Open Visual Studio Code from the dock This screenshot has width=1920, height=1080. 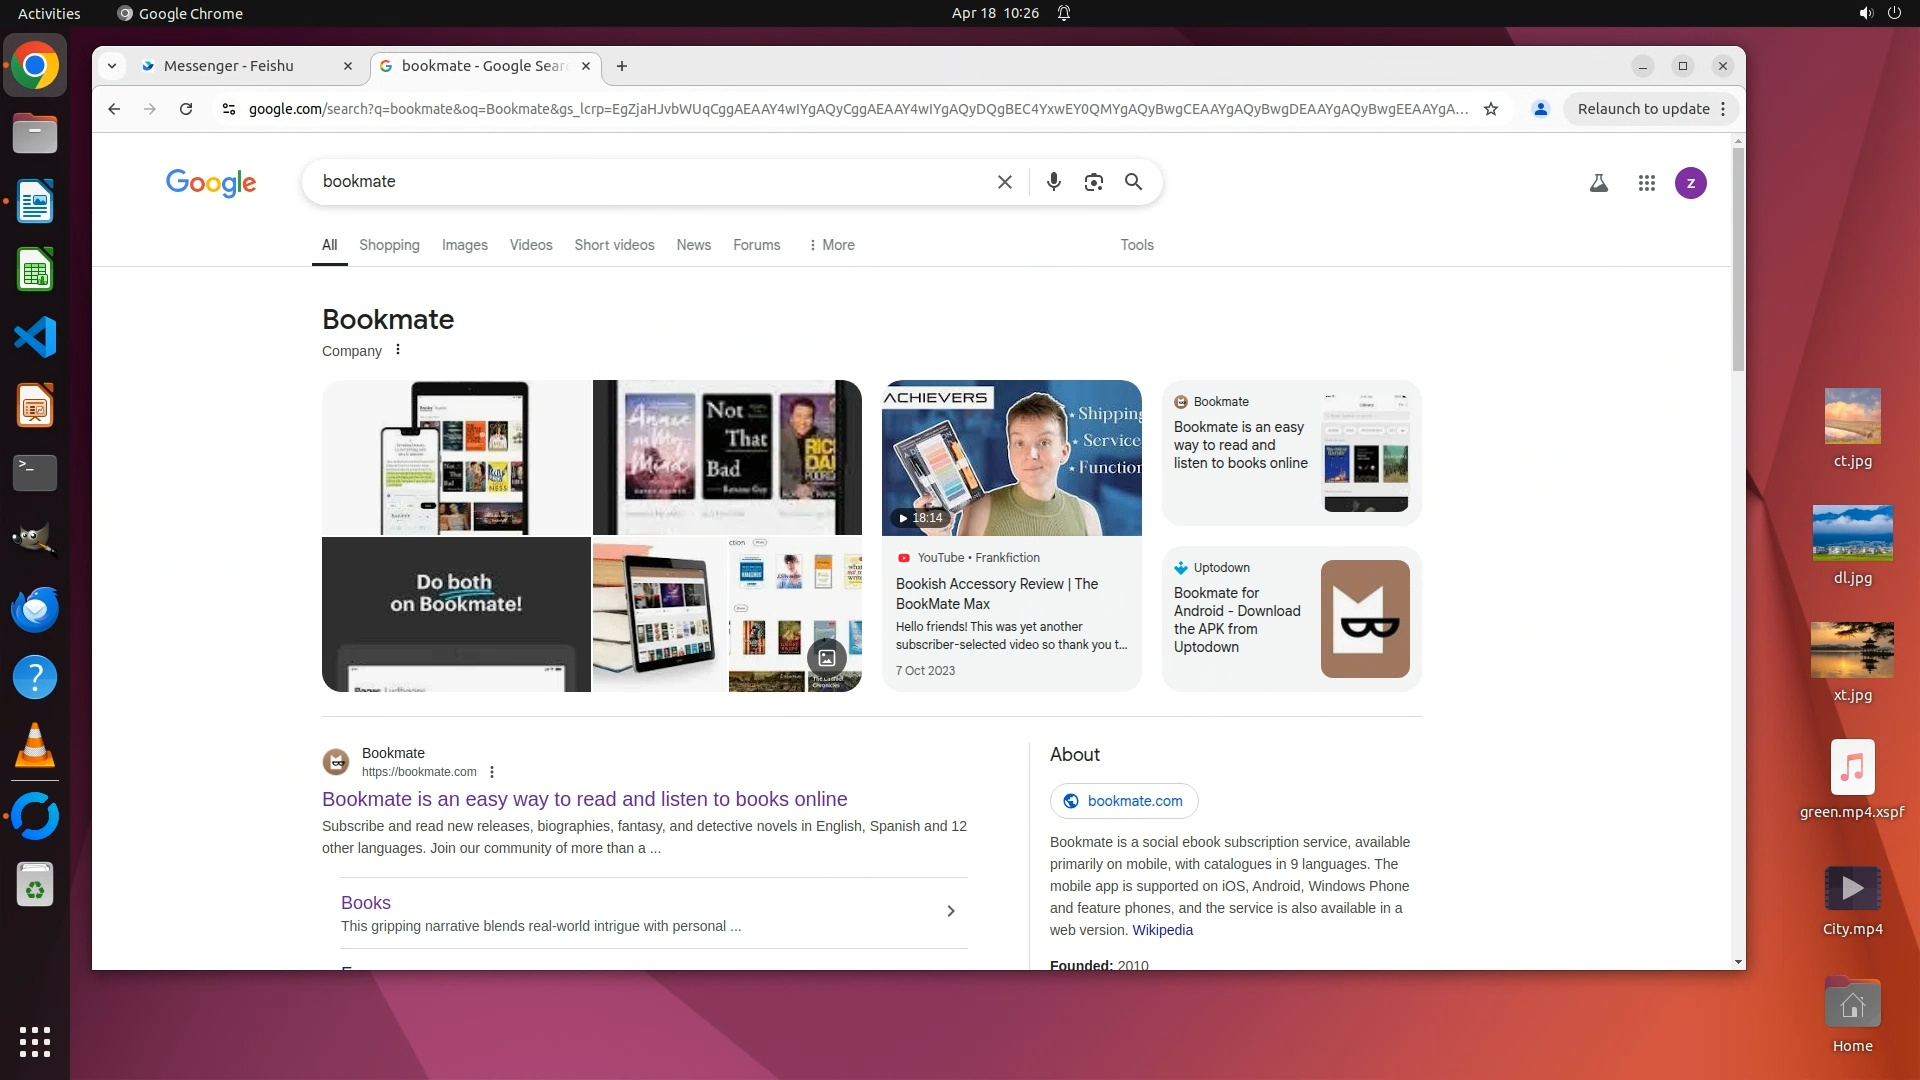[35, 338]
